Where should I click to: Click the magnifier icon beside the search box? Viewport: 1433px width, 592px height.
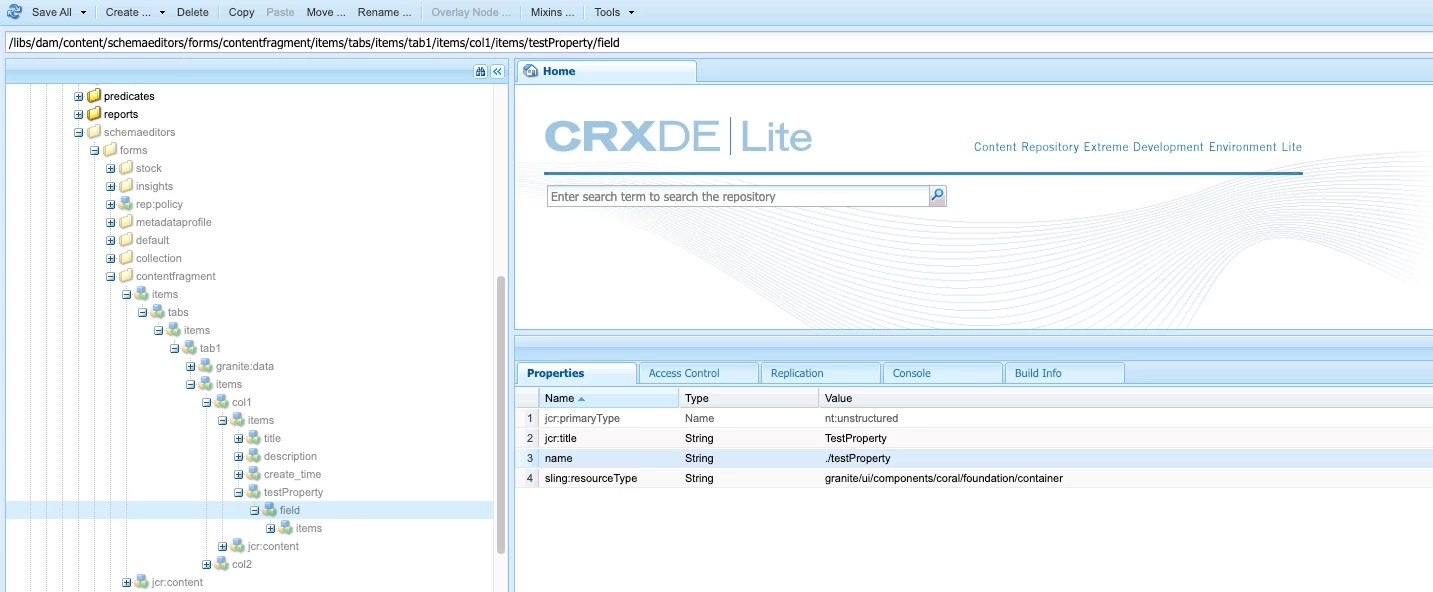[937, 196]
